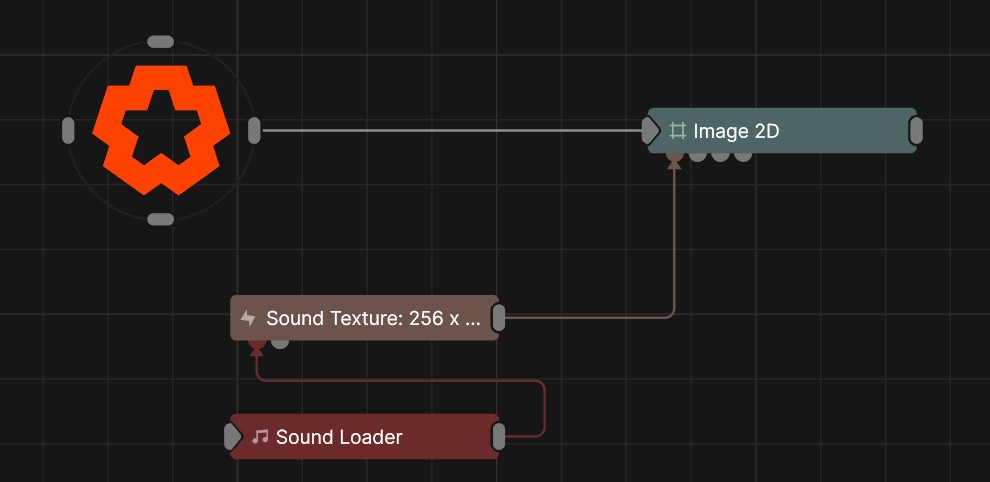Select the wire from root to Image 2D
The width and height of the screenshot is (990, 482).
pyautogui.click(x=450, y=130)
